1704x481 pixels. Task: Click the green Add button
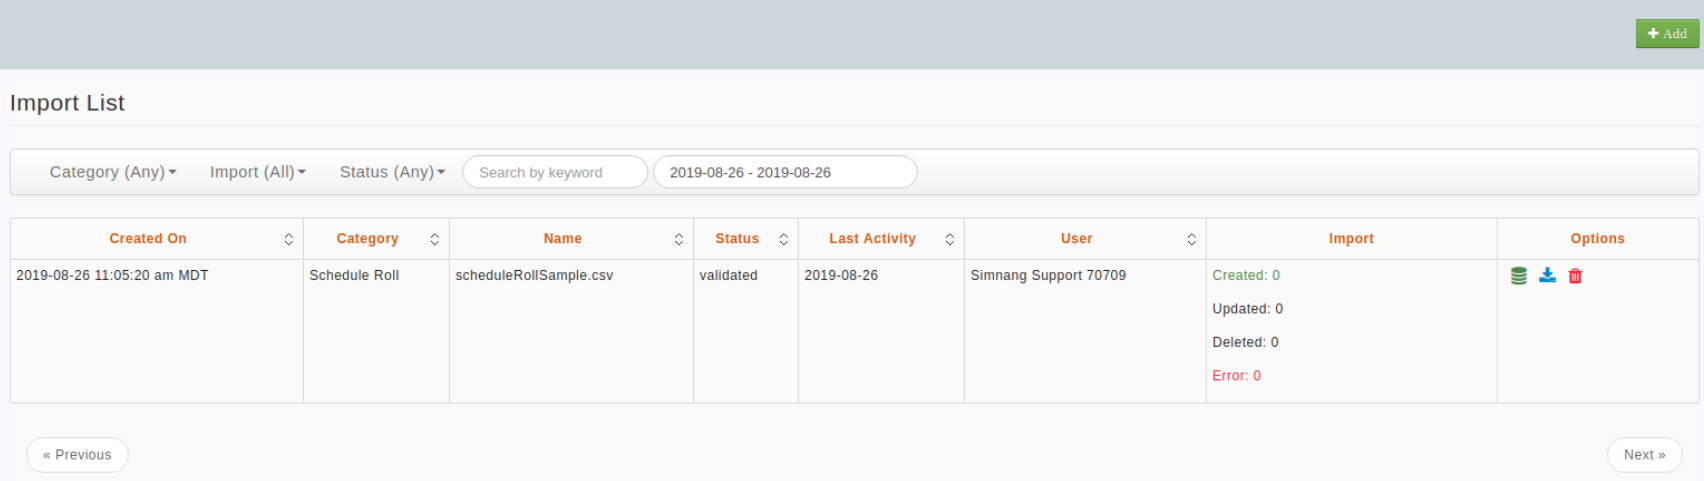(1667, 33)
